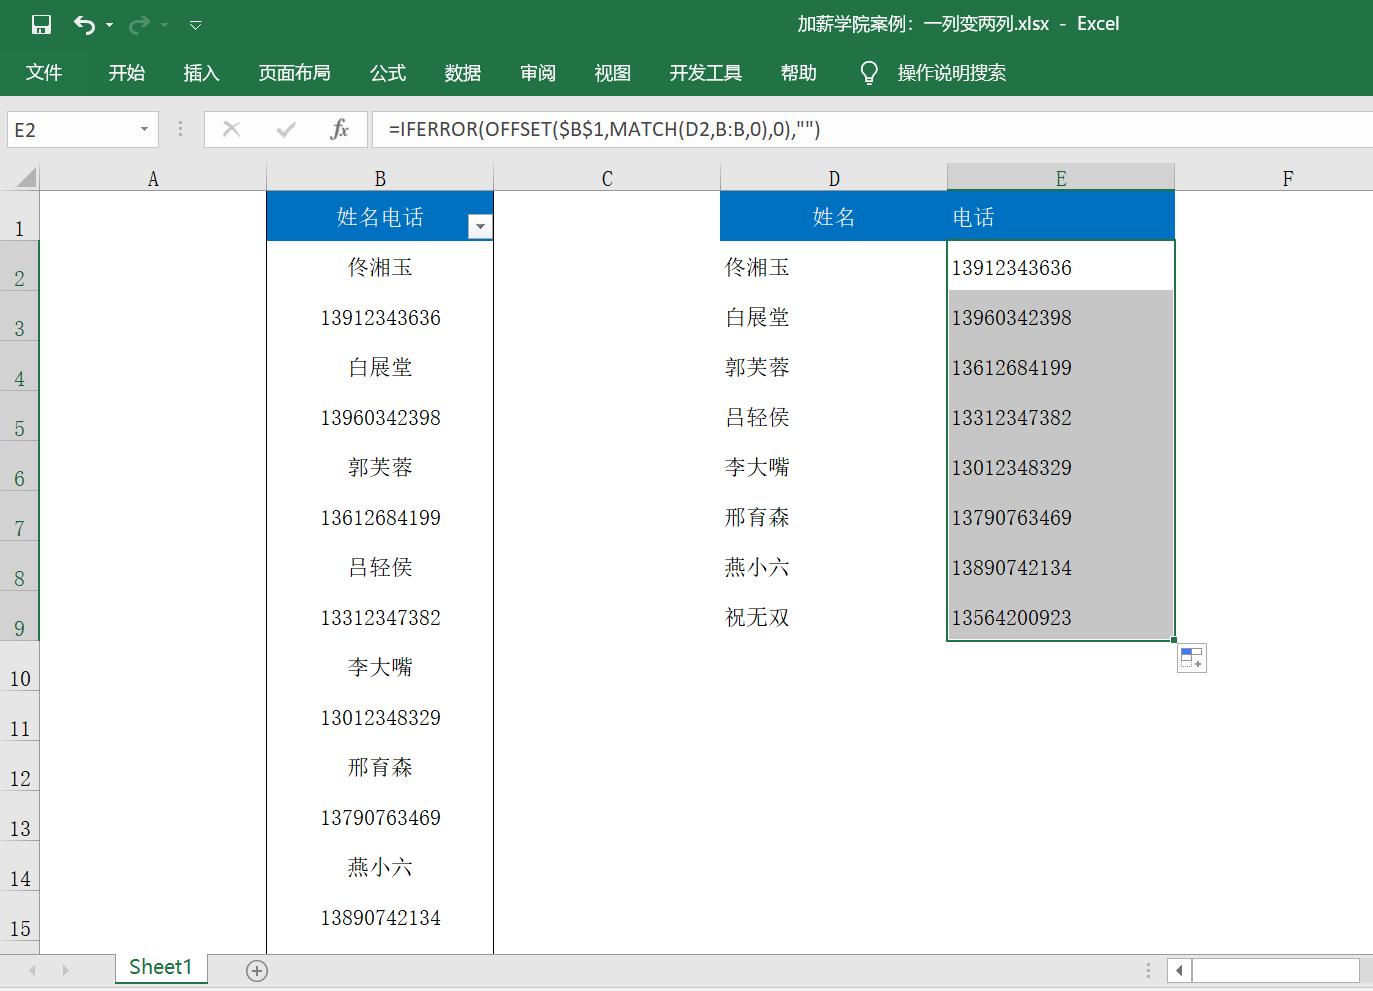Click the Save icon on Quick Access Toolbar
This screenshot has width=1373, height=991.
(40, 24)
